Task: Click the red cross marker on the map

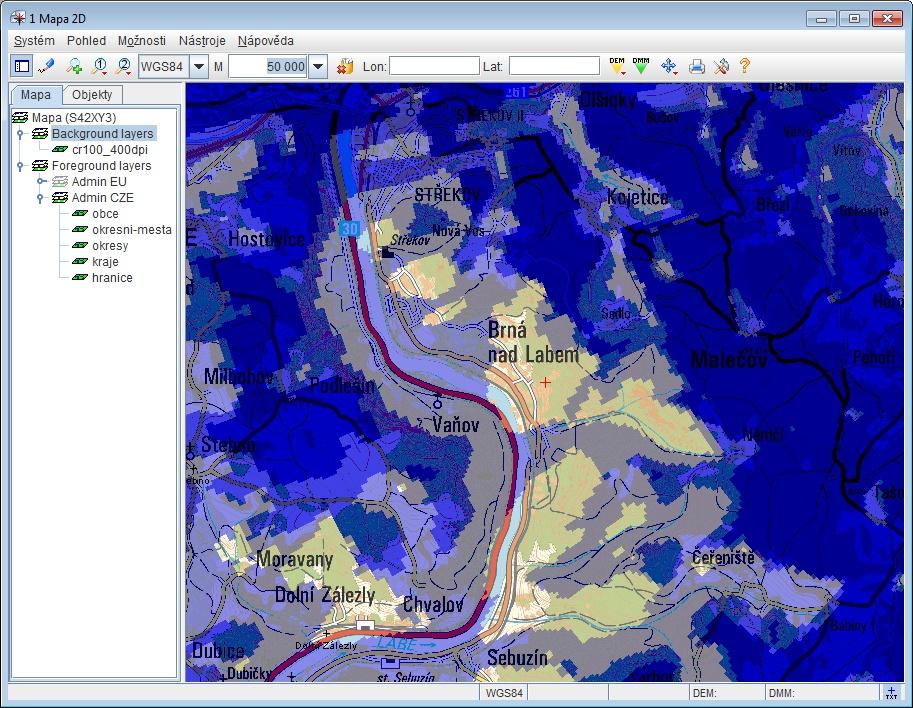Action: coord(545,383)
